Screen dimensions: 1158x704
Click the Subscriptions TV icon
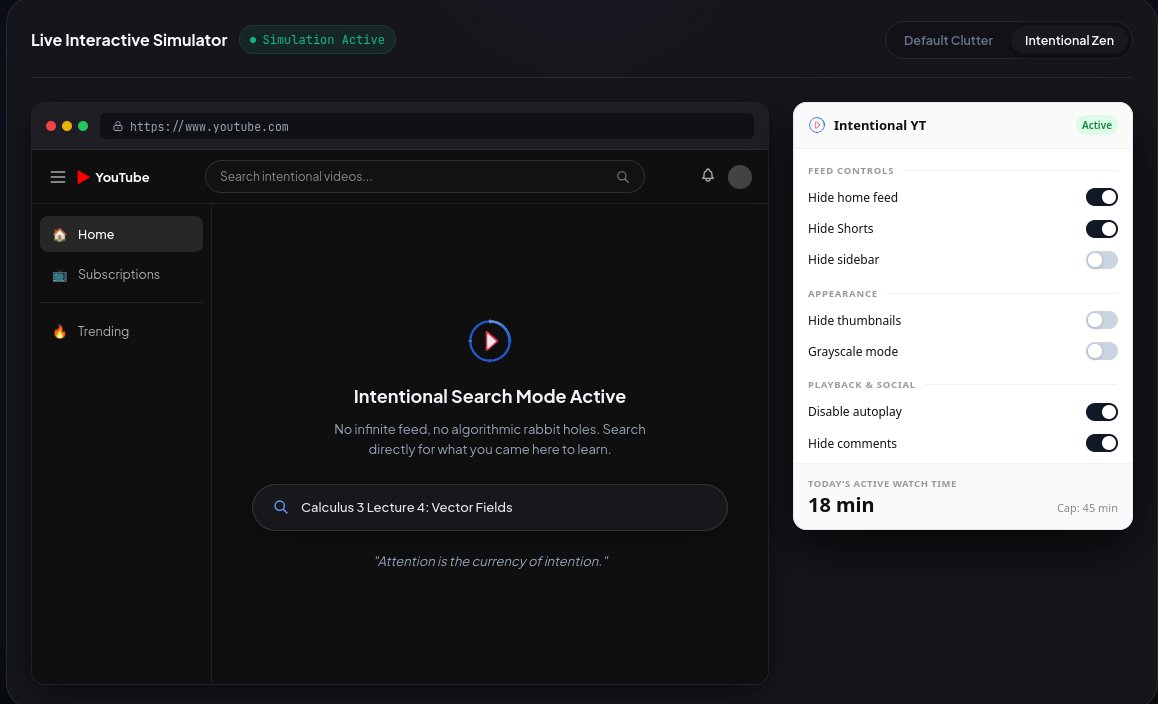point(60,276)
